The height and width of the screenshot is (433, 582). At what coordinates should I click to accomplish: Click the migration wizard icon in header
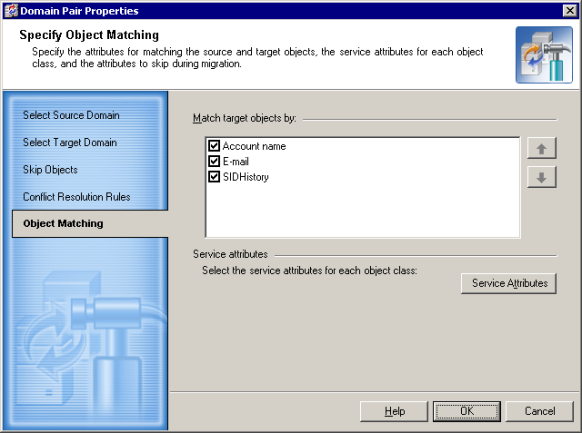(544, 55)
